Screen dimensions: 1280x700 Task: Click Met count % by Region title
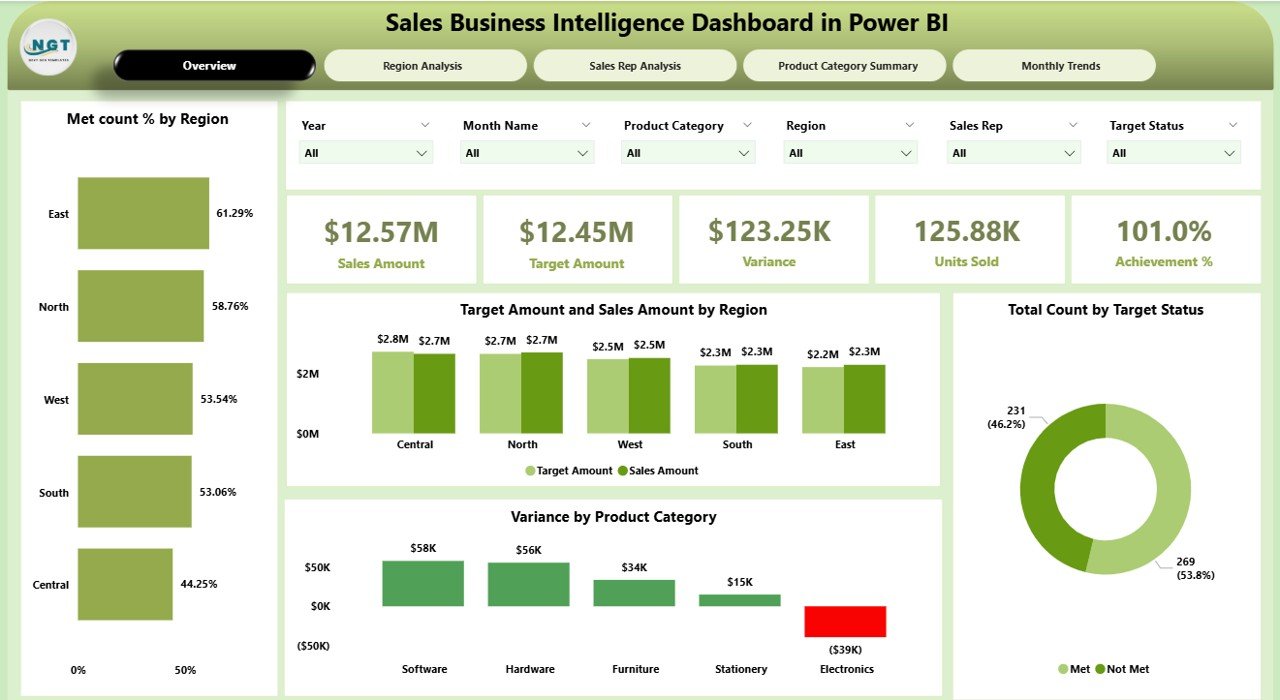pos(148,119)
